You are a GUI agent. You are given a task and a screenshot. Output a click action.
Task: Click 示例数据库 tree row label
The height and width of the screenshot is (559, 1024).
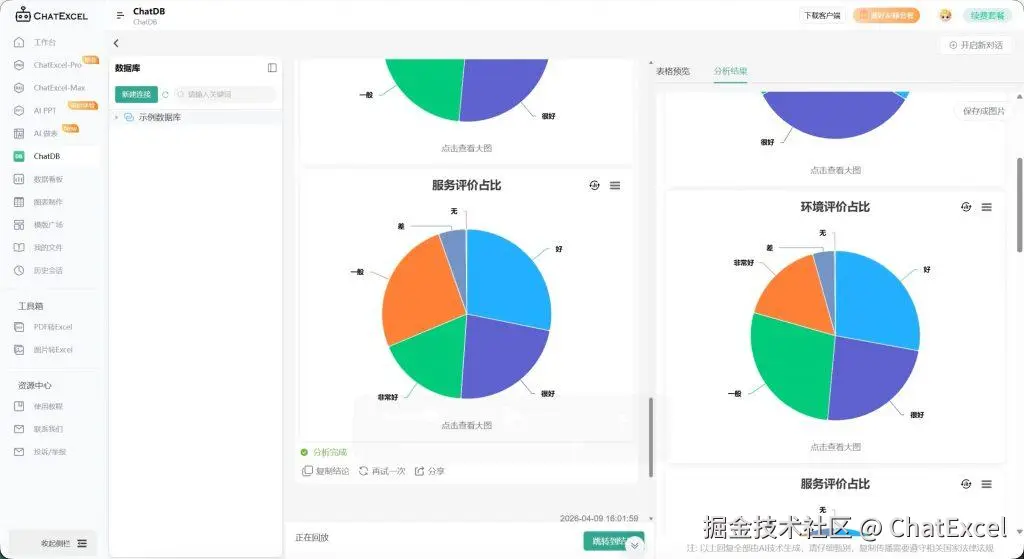[159, 118]
